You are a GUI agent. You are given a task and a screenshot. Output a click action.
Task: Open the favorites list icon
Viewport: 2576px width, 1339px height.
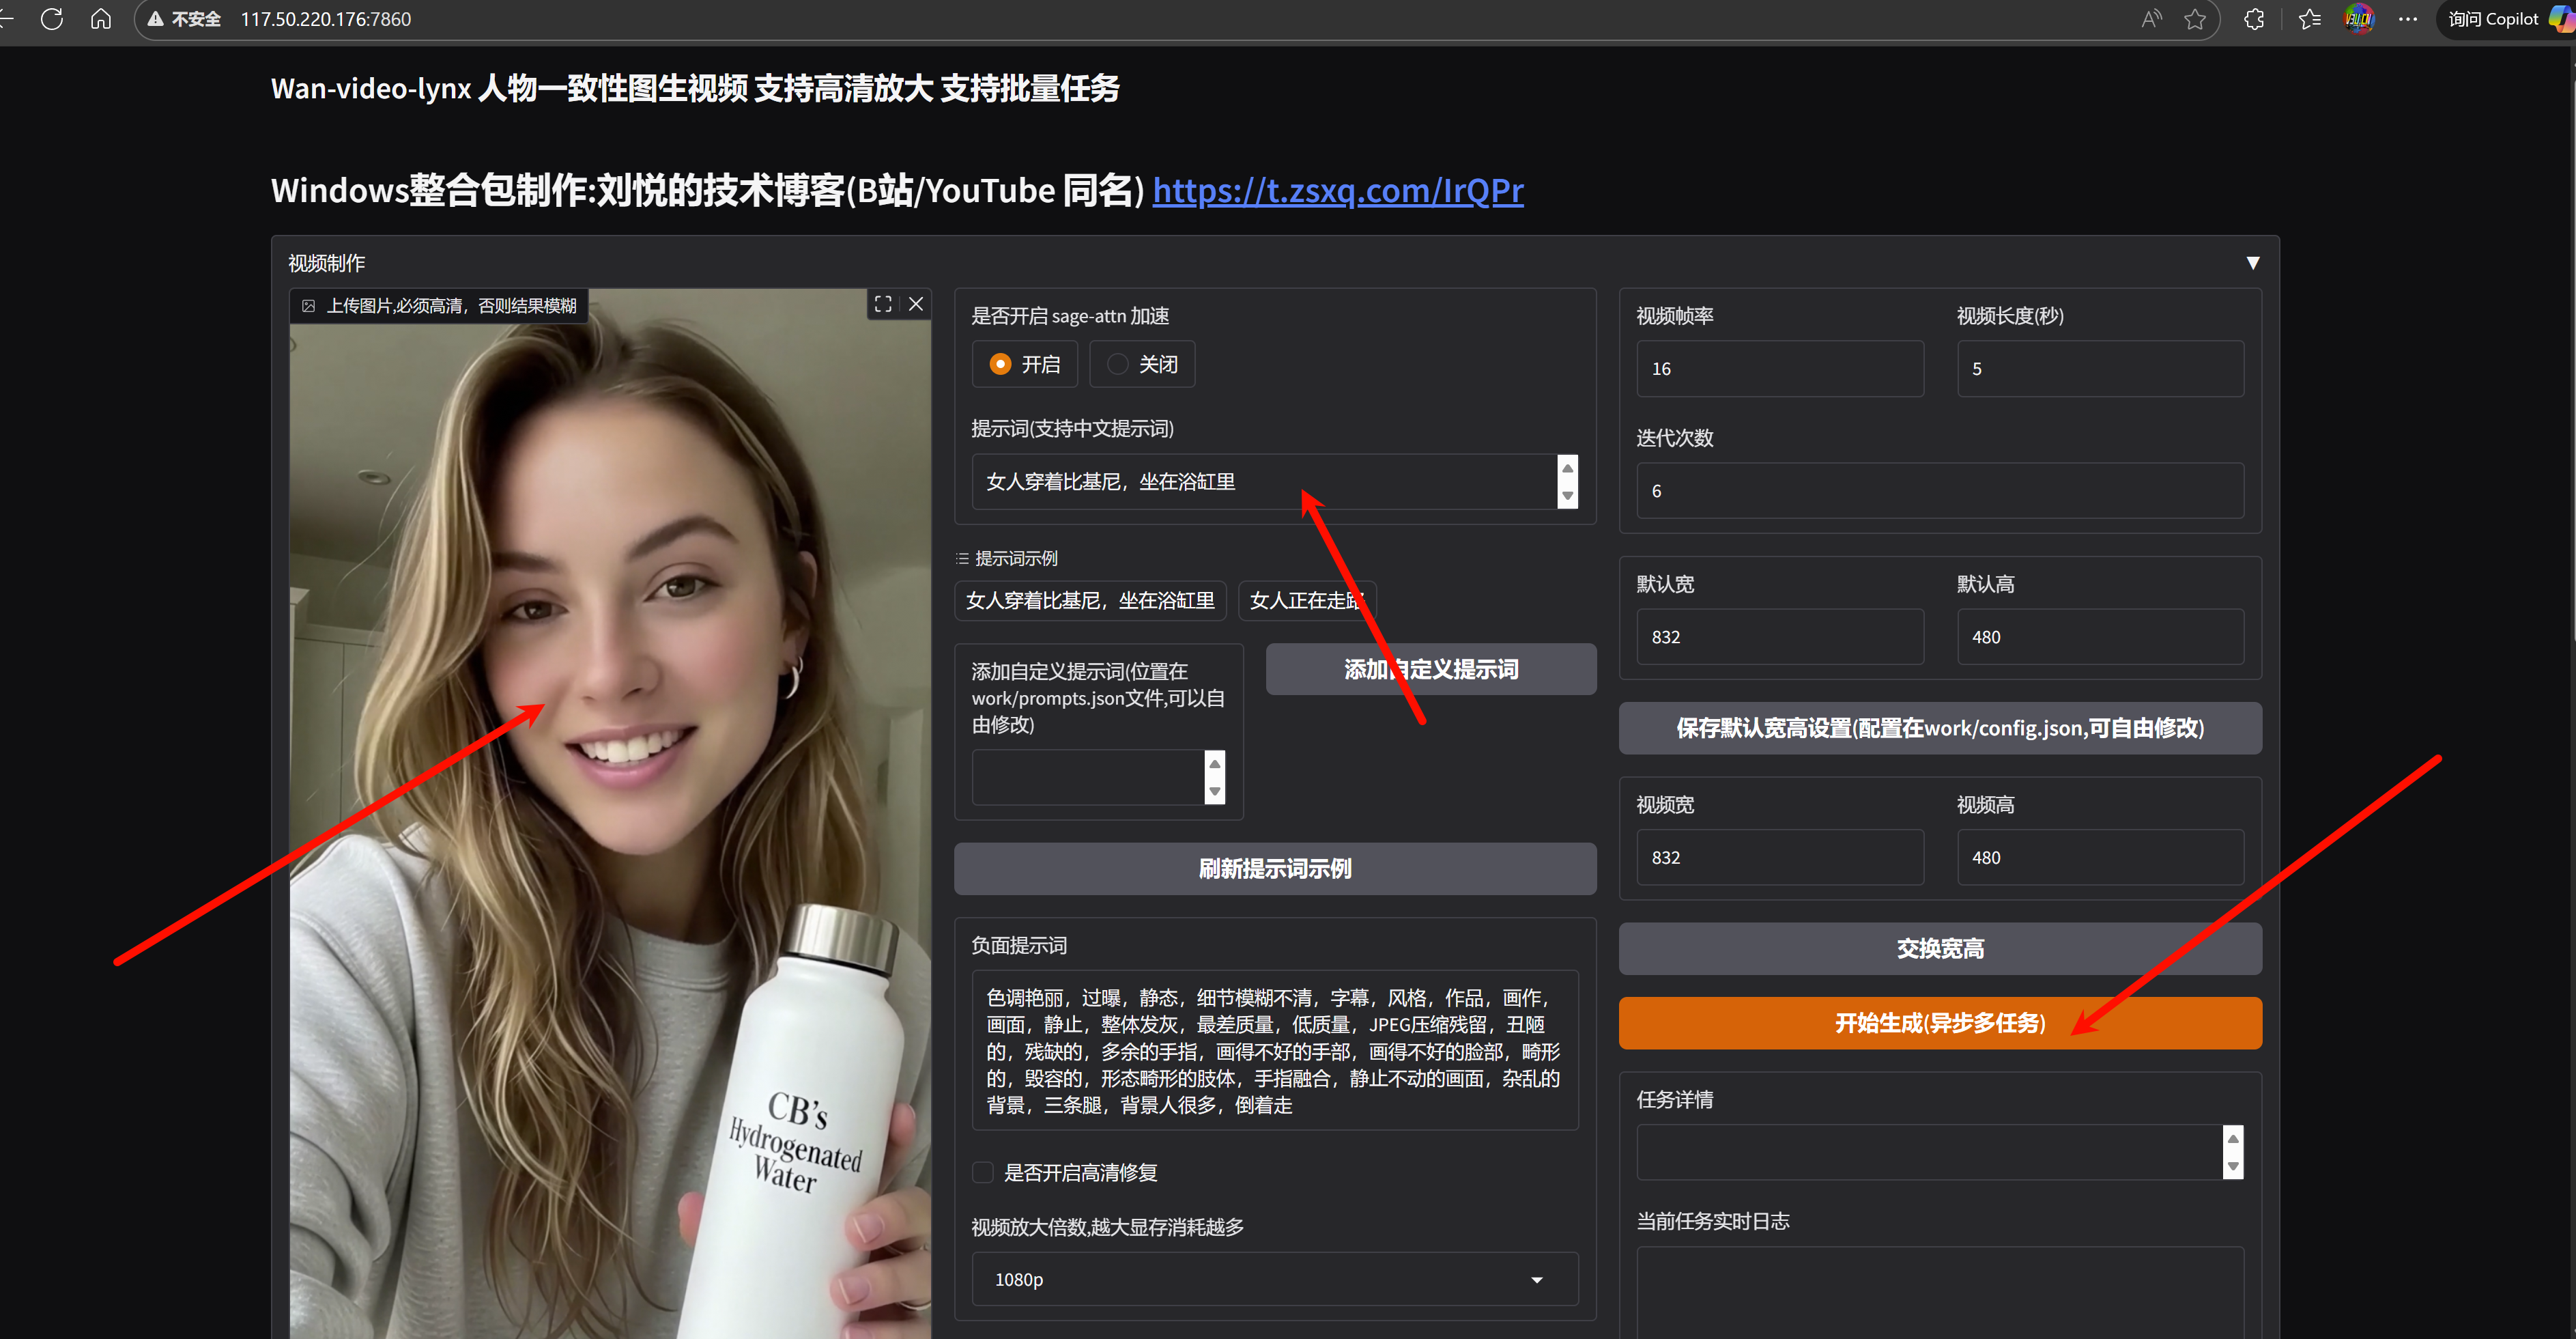point(2309,19)
